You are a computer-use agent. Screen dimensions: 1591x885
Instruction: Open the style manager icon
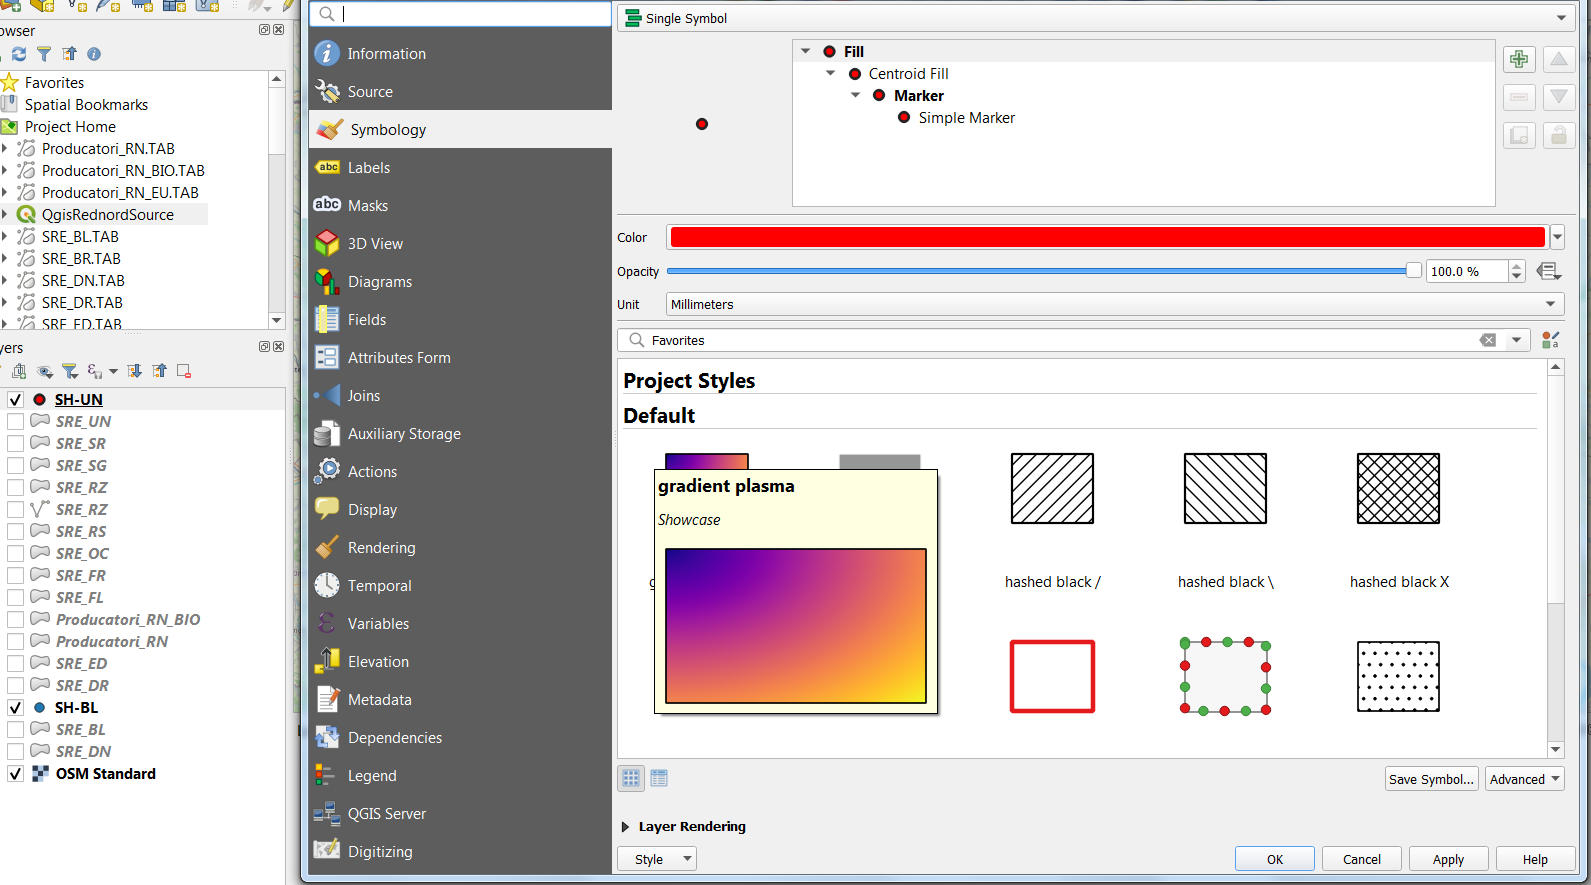[x=1551, y=340]
